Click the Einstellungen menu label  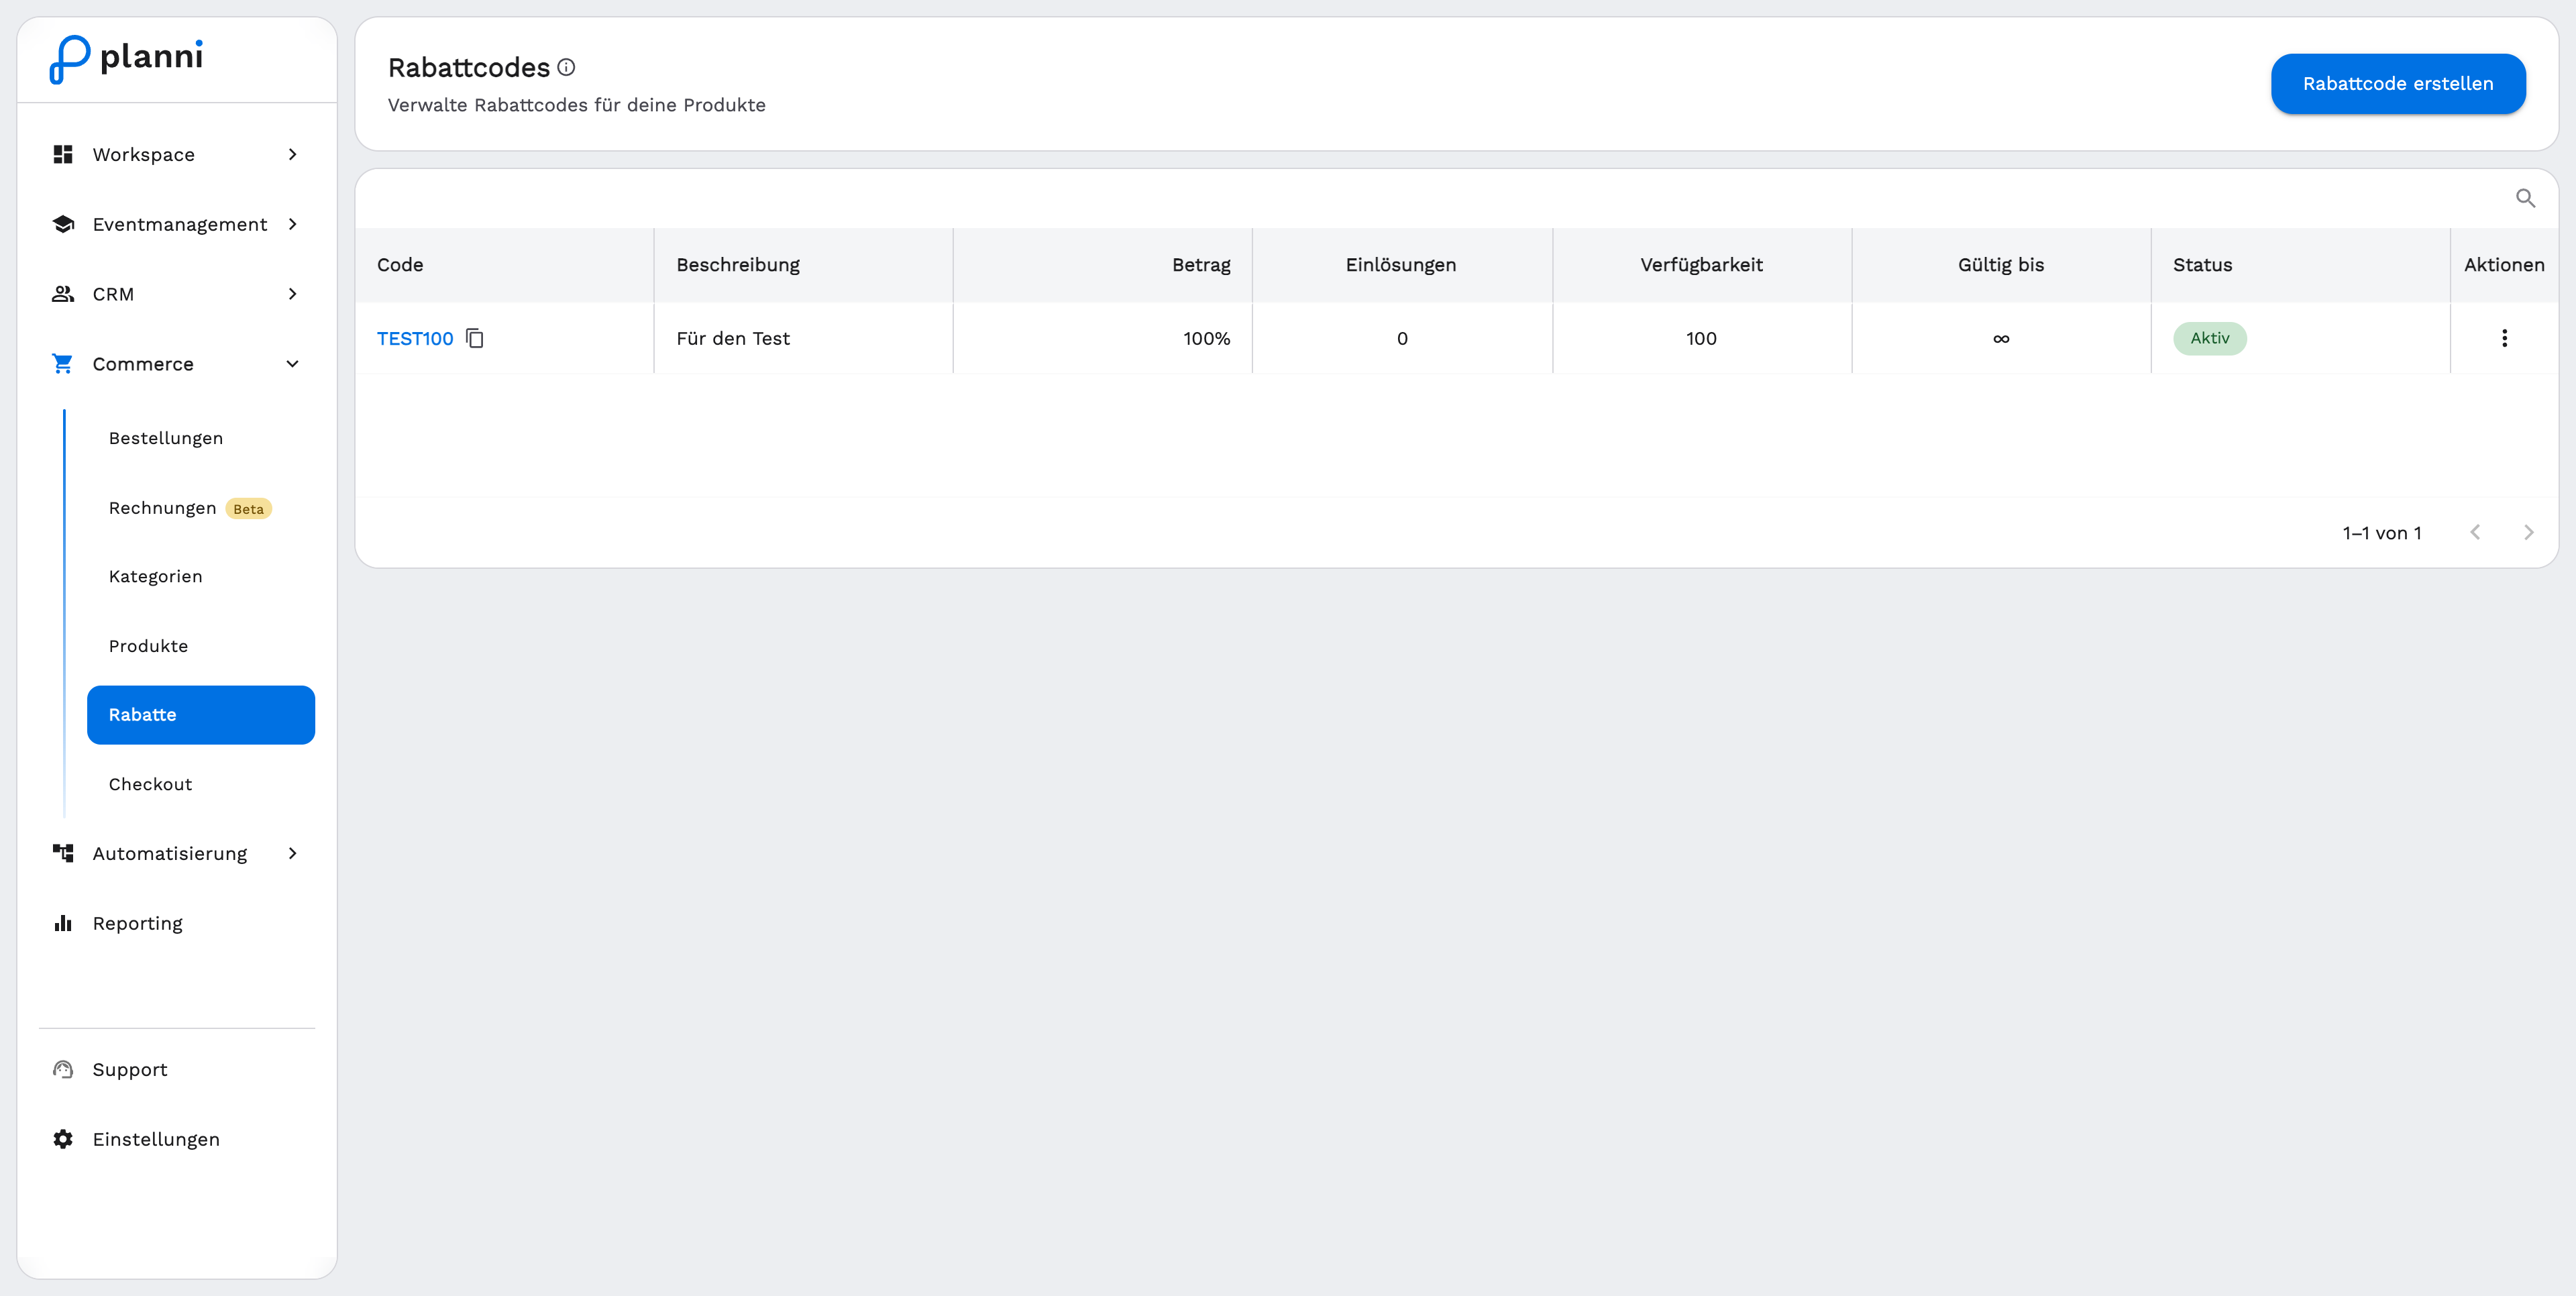156,1139
